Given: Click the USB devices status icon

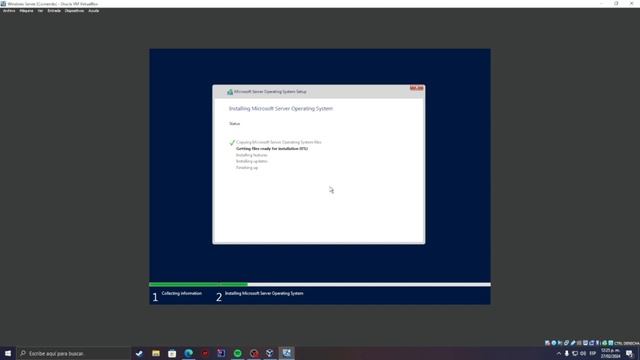Looking at the screenshot, I should [573, 343].
